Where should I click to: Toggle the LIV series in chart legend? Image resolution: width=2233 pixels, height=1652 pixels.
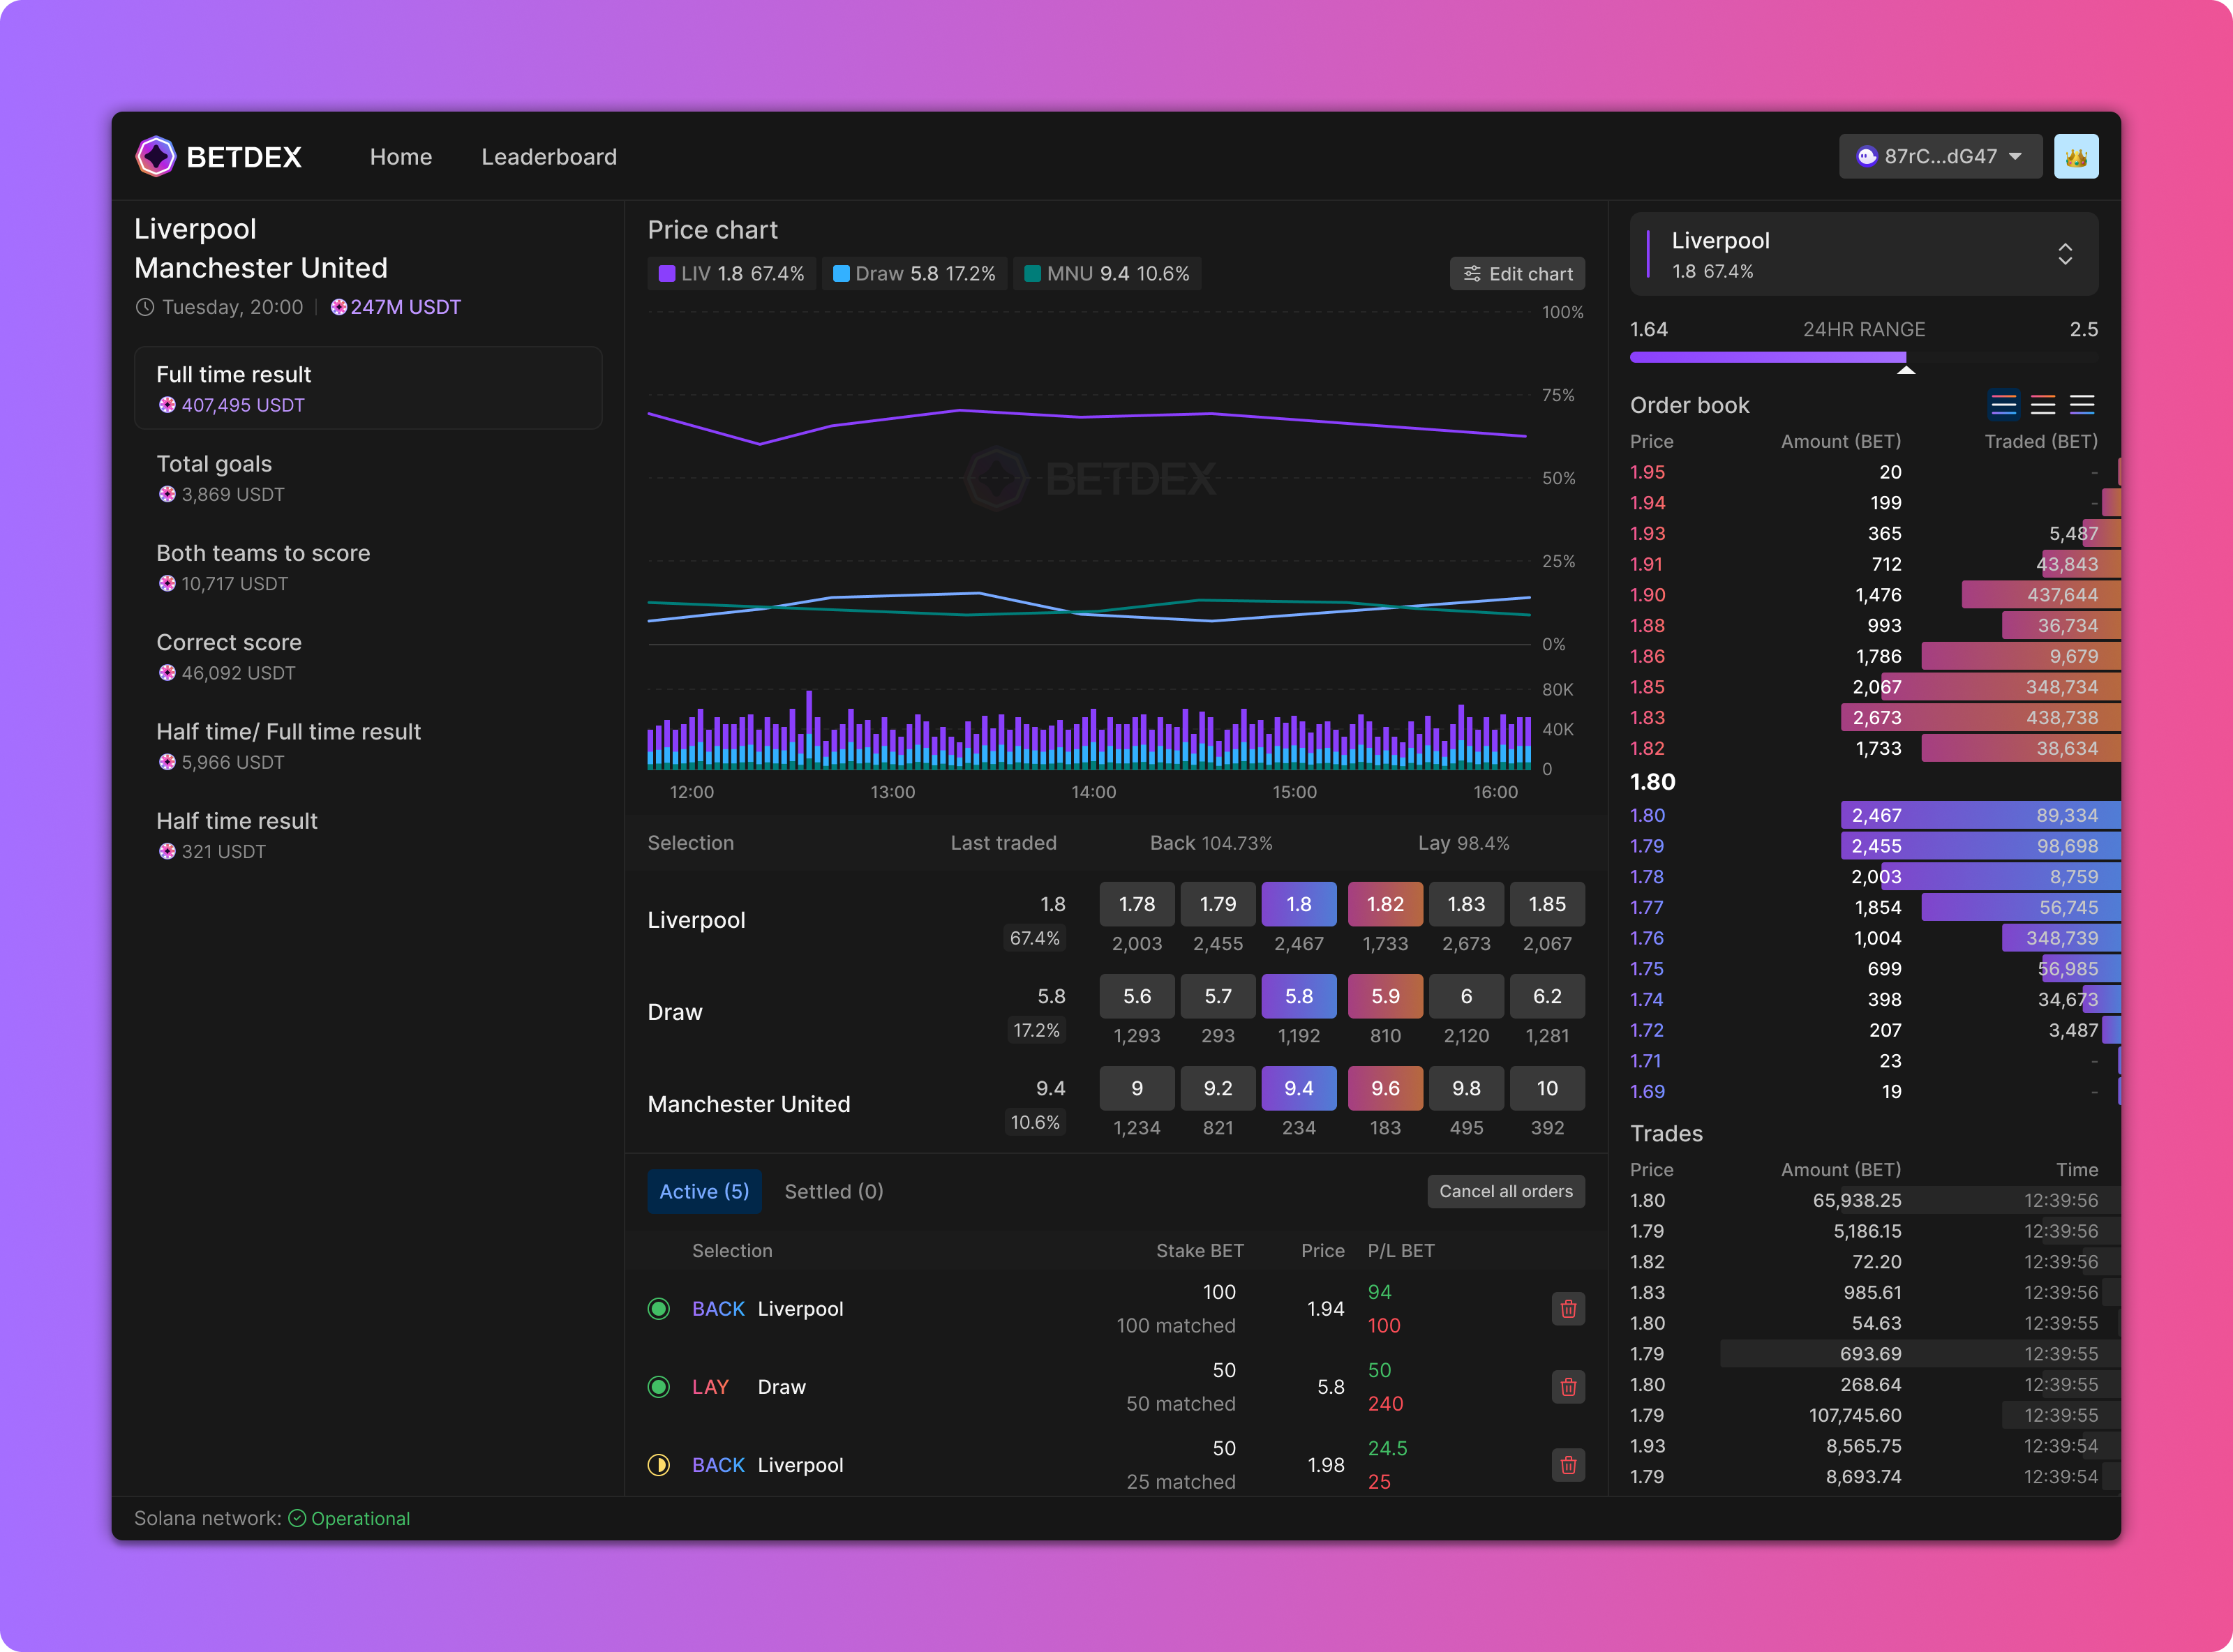point(732,274)
